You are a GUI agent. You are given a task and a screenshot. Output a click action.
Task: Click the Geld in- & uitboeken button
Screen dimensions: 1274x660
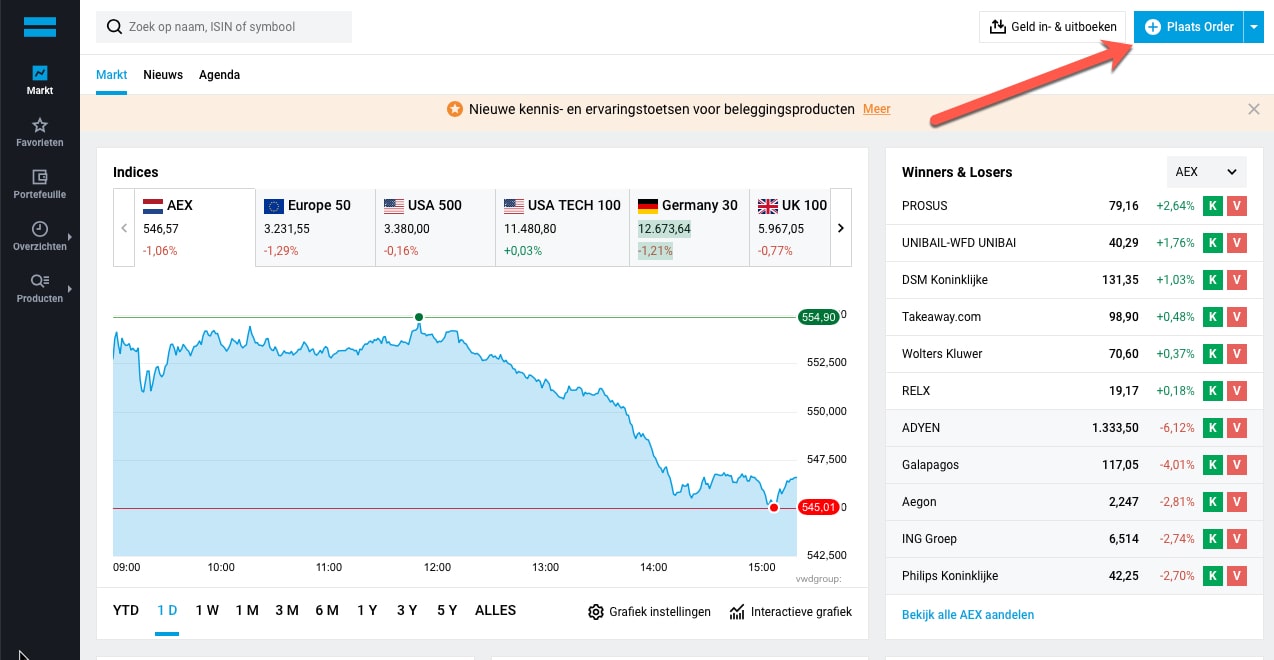click(x=1053, y=27)
